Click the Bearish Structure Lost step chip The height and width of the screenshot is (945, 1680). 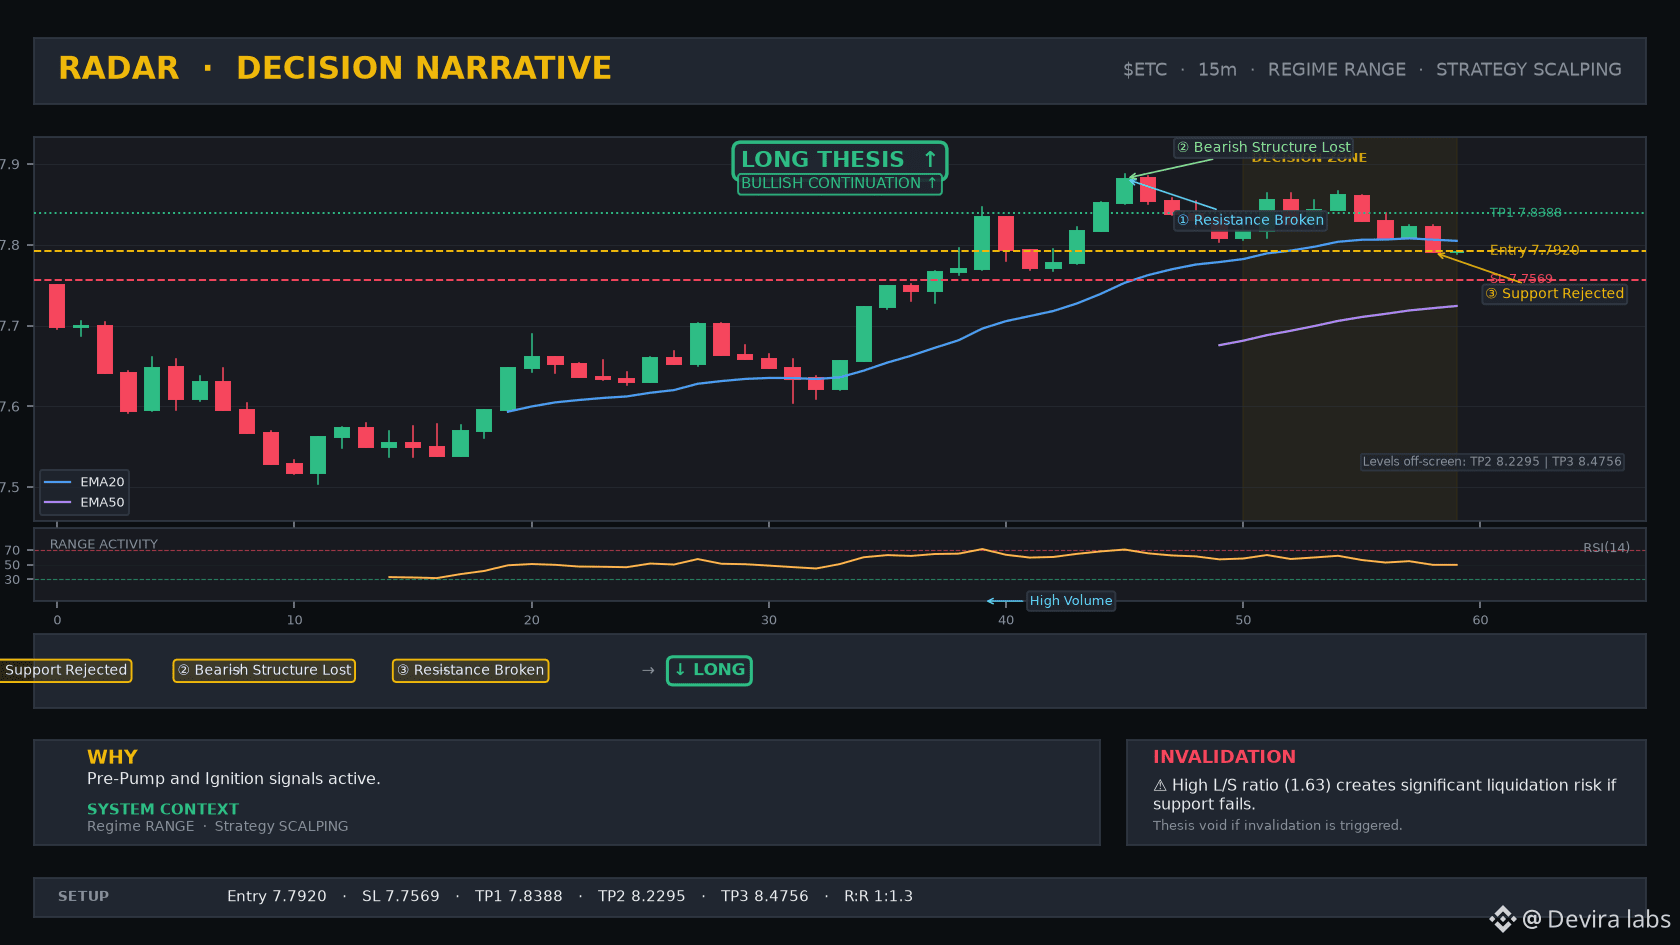(x=264, y=670)
